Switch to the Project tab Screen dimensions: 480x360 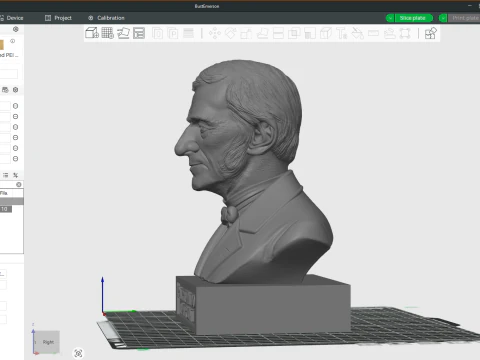coord(58,18)
